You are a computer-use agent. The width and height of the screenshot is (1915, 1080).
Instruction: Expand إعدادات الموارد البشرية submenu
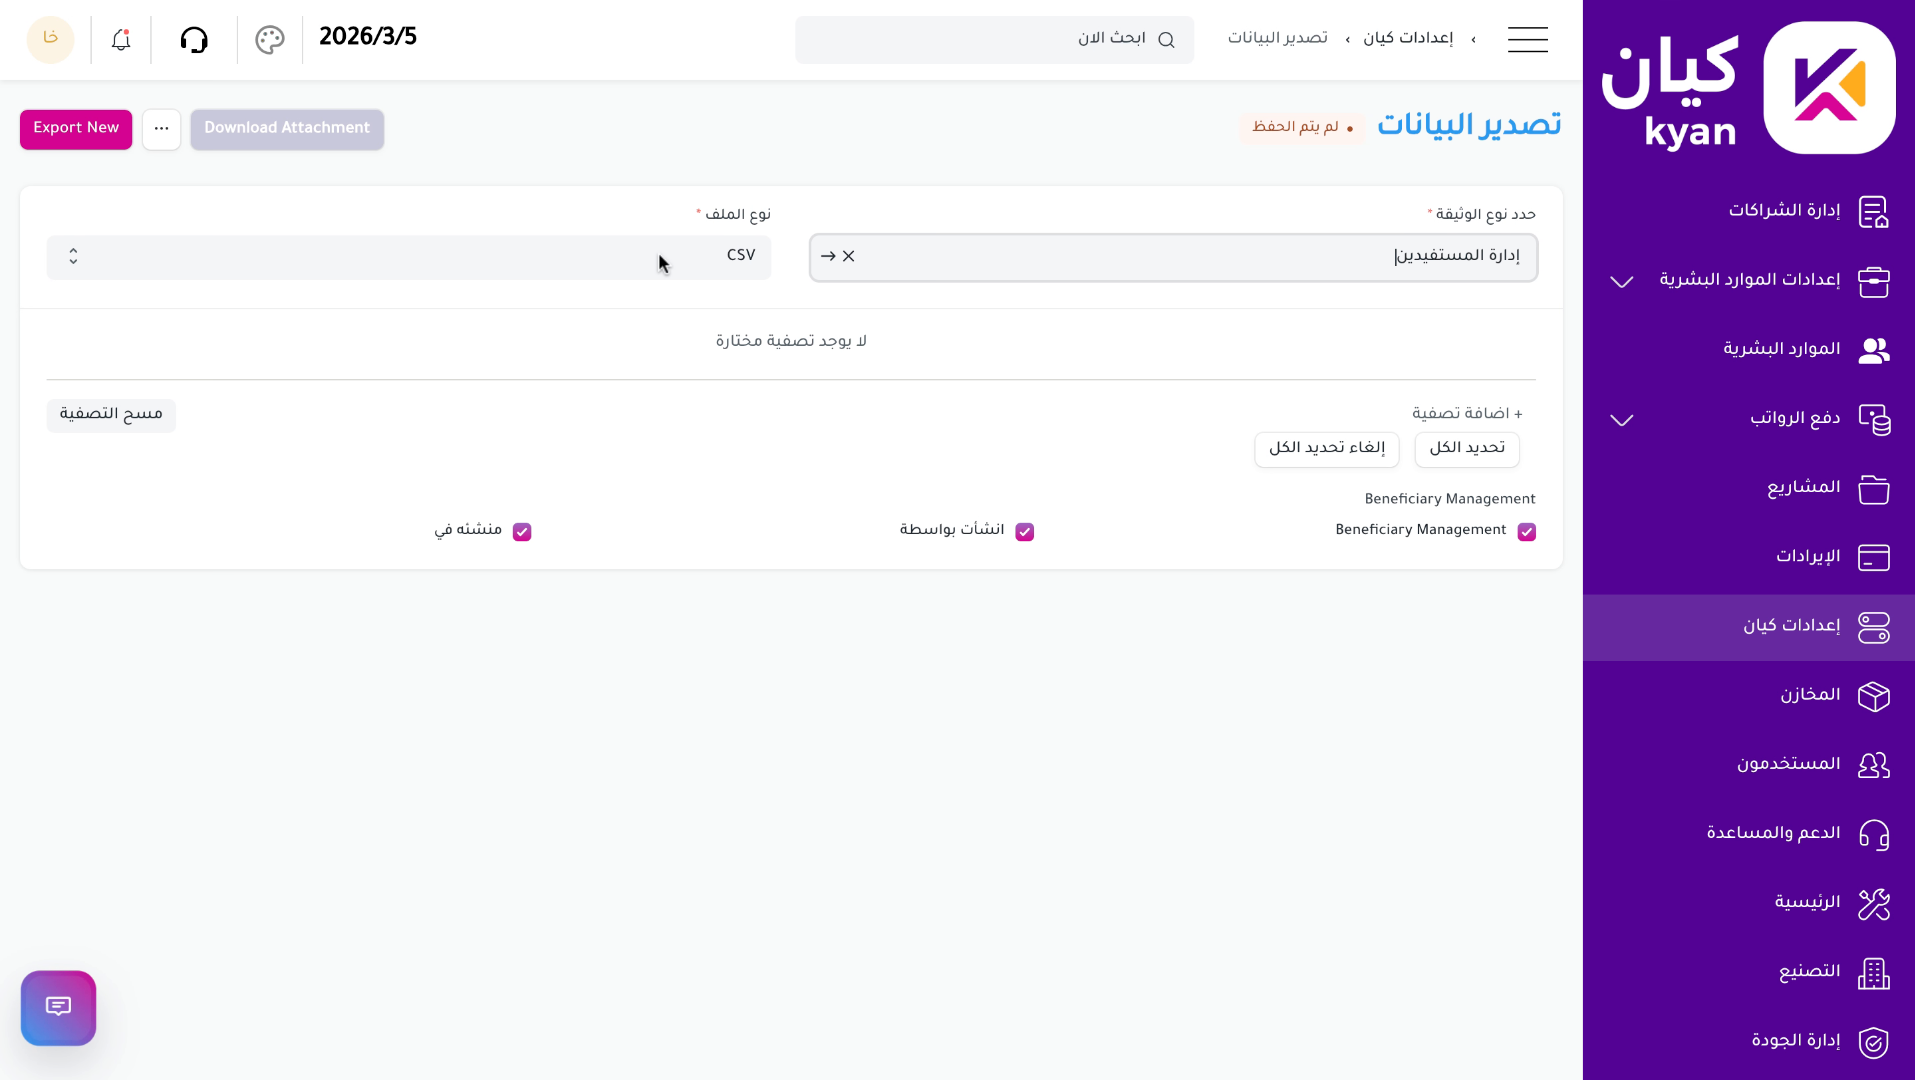tap(1621, 281)
